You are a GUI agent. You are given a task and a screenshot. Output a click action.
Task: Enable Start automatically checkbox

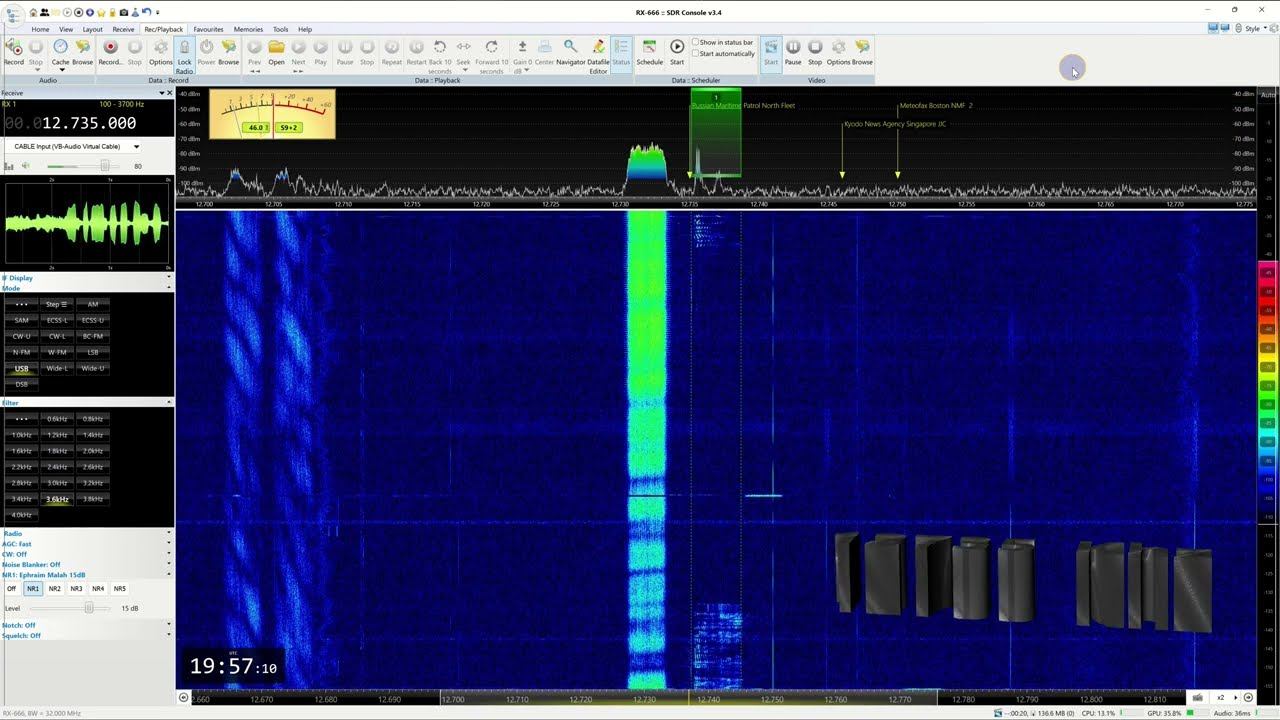pos(696,54)
